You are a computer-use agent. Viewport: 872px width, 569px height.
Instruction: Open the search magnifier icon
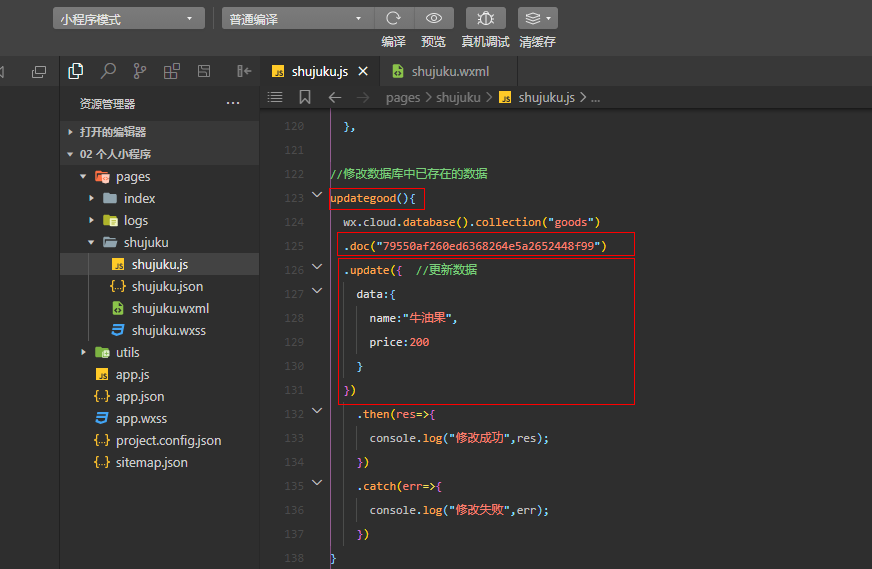pos(108,71)
